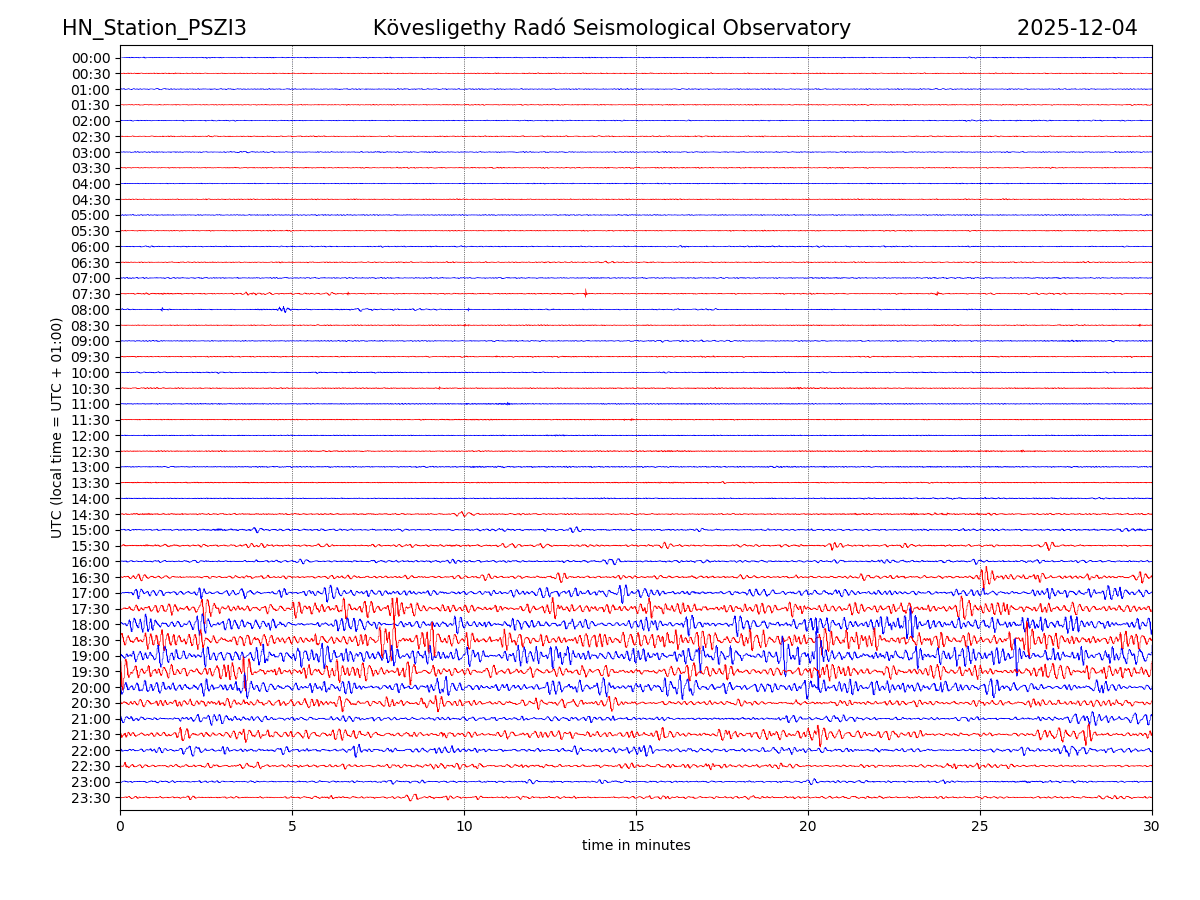The image size is (1200, 900).
Task: Click the 5 tick on the minutes axis
Action: [x=292, y=826]
